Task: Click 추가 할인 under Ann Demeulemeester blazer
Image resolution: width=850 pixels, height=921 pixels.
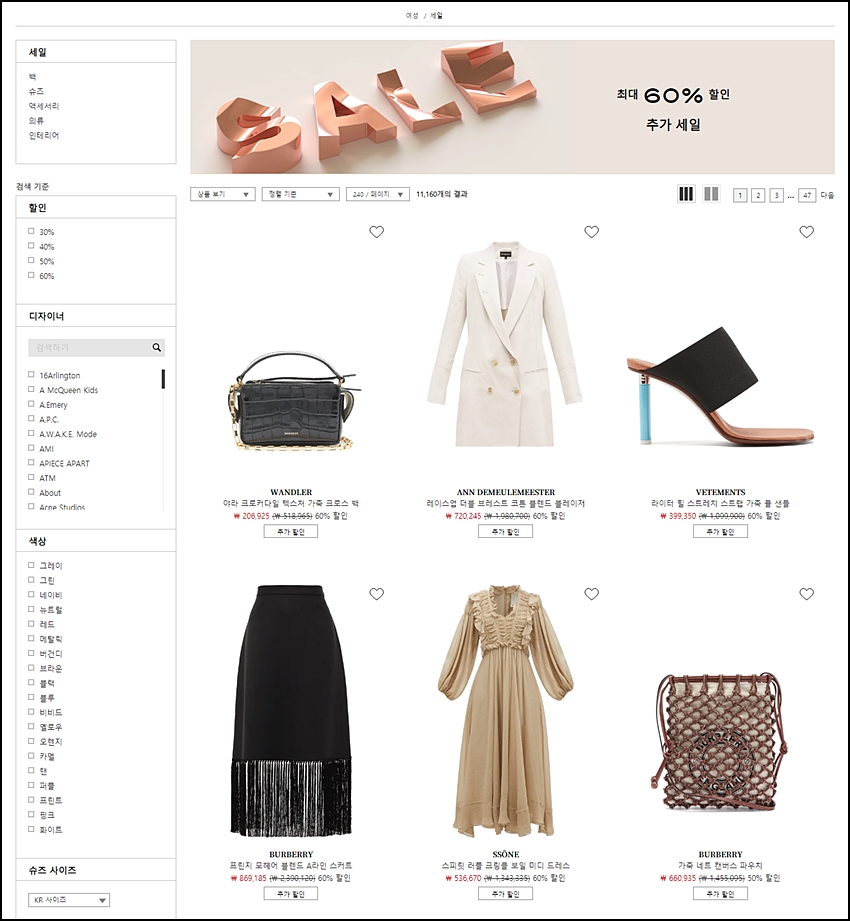Action: [506, 532]
